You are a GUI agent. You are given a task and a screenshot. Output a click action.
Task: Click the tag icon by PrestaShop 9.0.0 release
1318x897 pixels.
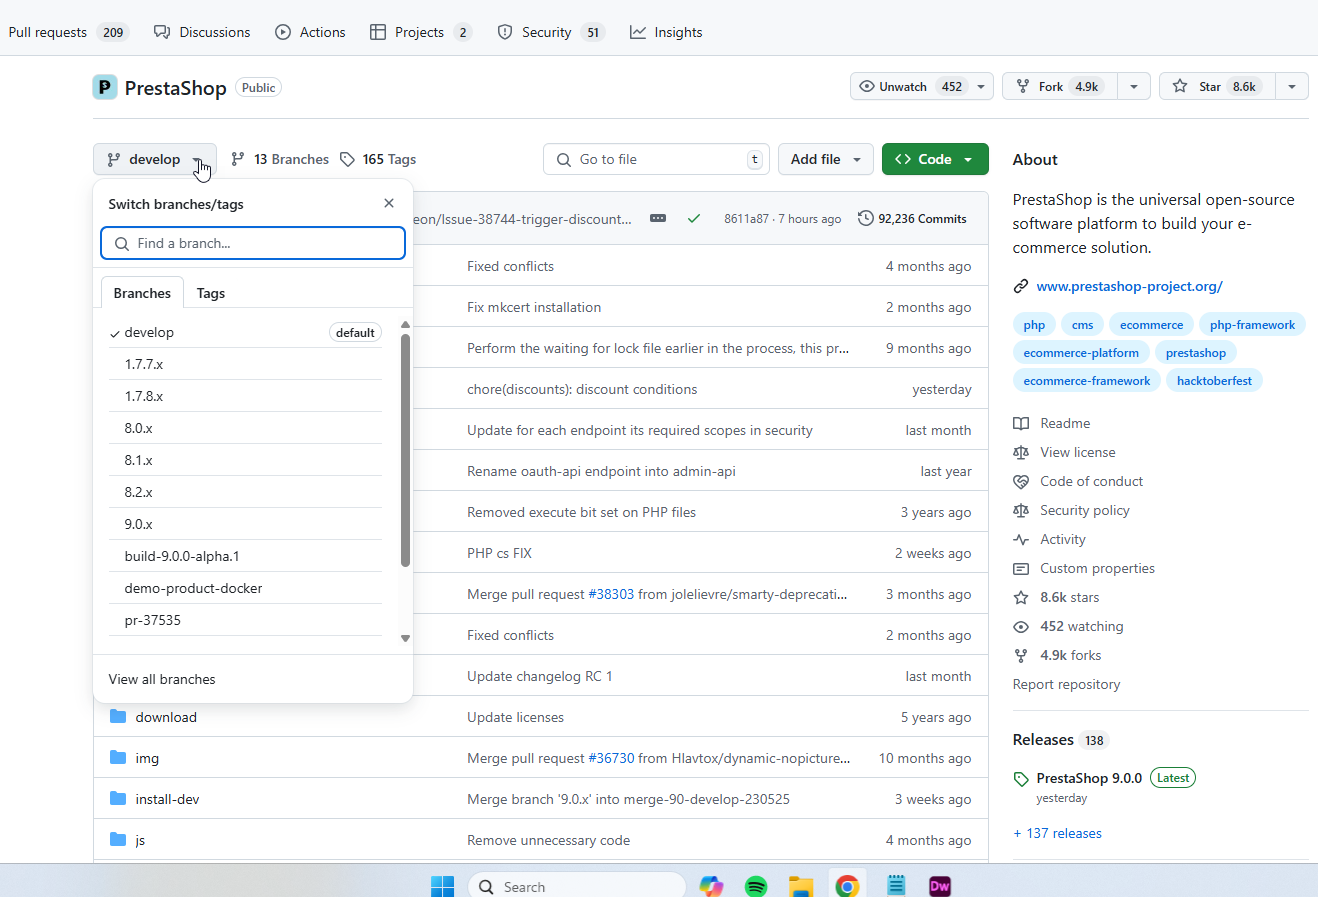pyautogui.click(x=1021, y=779)
